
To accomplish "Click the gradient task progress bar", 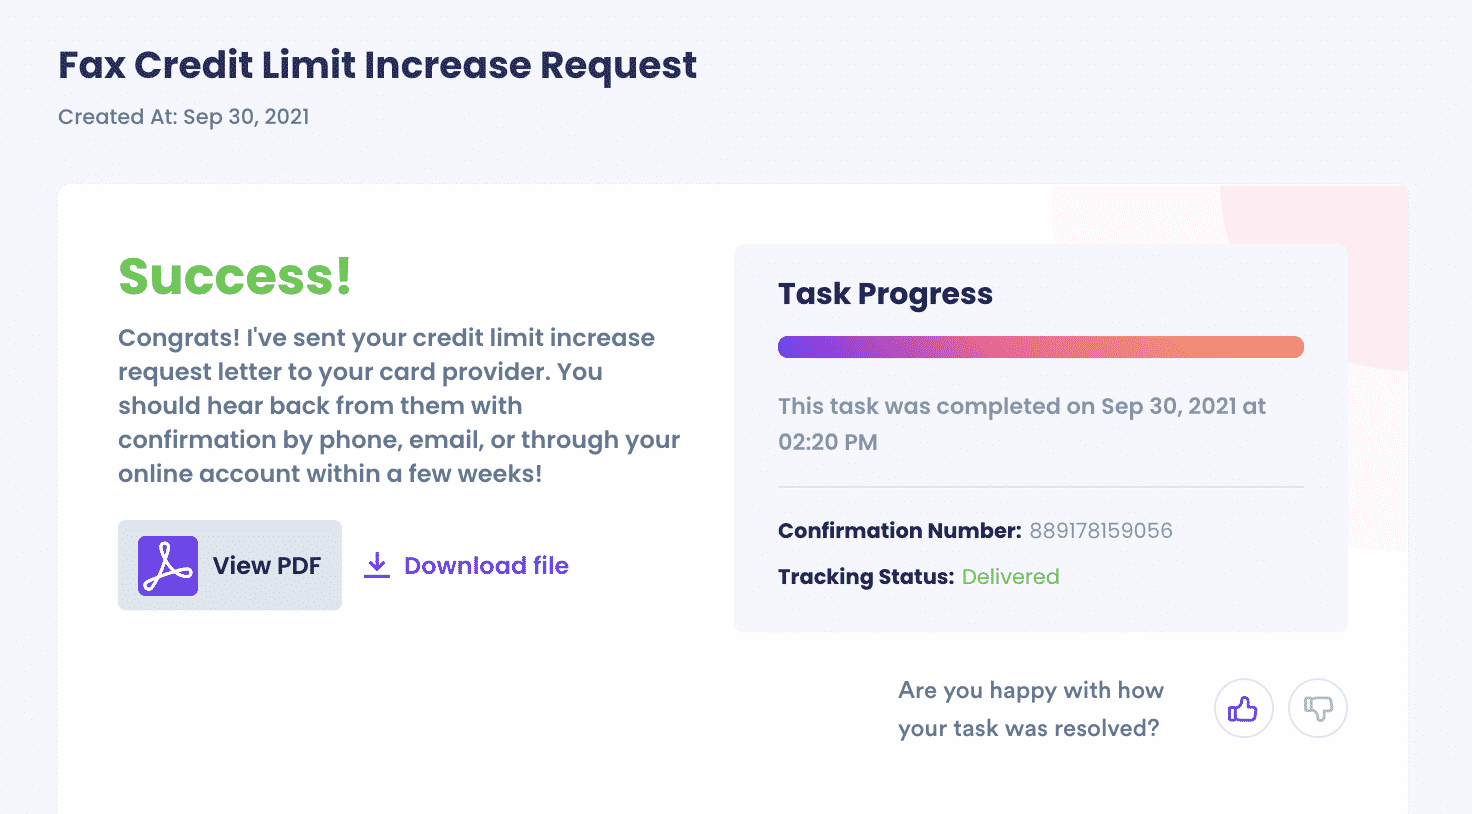I will tap(1041, 347).
